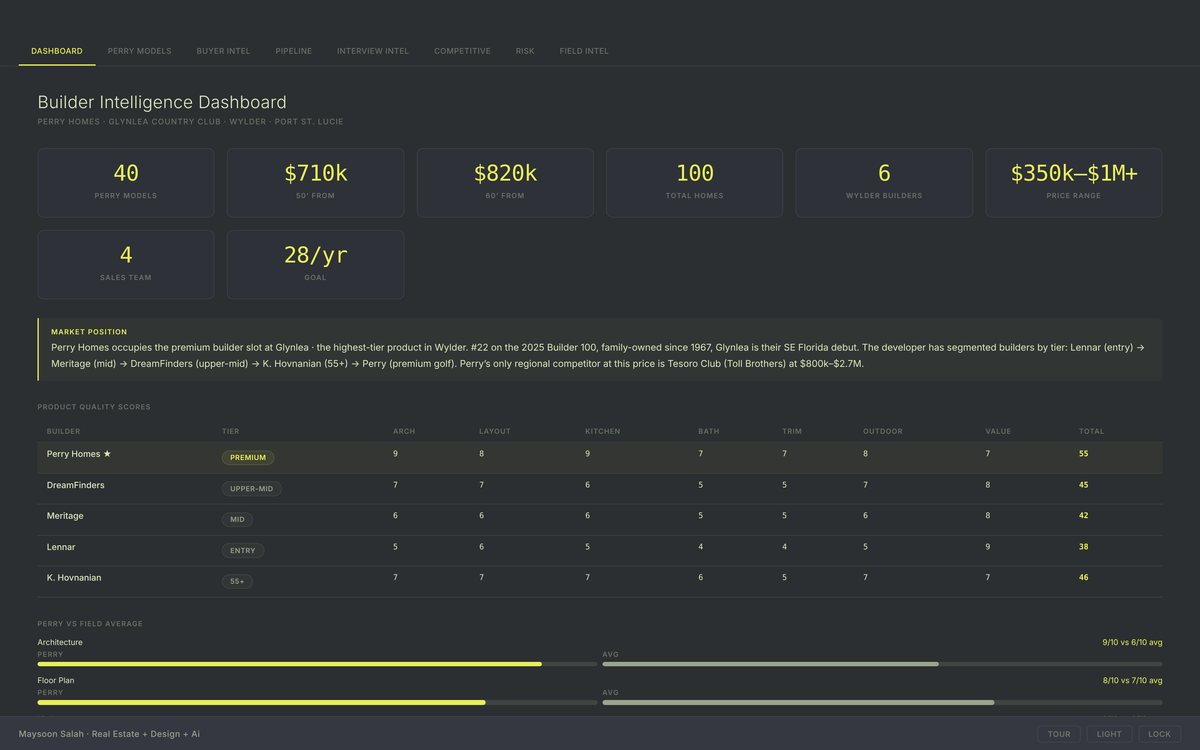The image size is (1200, 750).
Task: Click the DreamFinders builder name
Action: pyautogui.click(x=76, y=485)
